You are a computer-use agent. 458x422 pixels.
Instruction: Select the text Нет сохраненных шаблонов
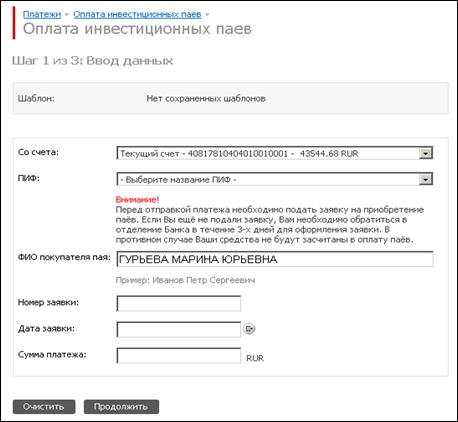(x=206, y=99)
